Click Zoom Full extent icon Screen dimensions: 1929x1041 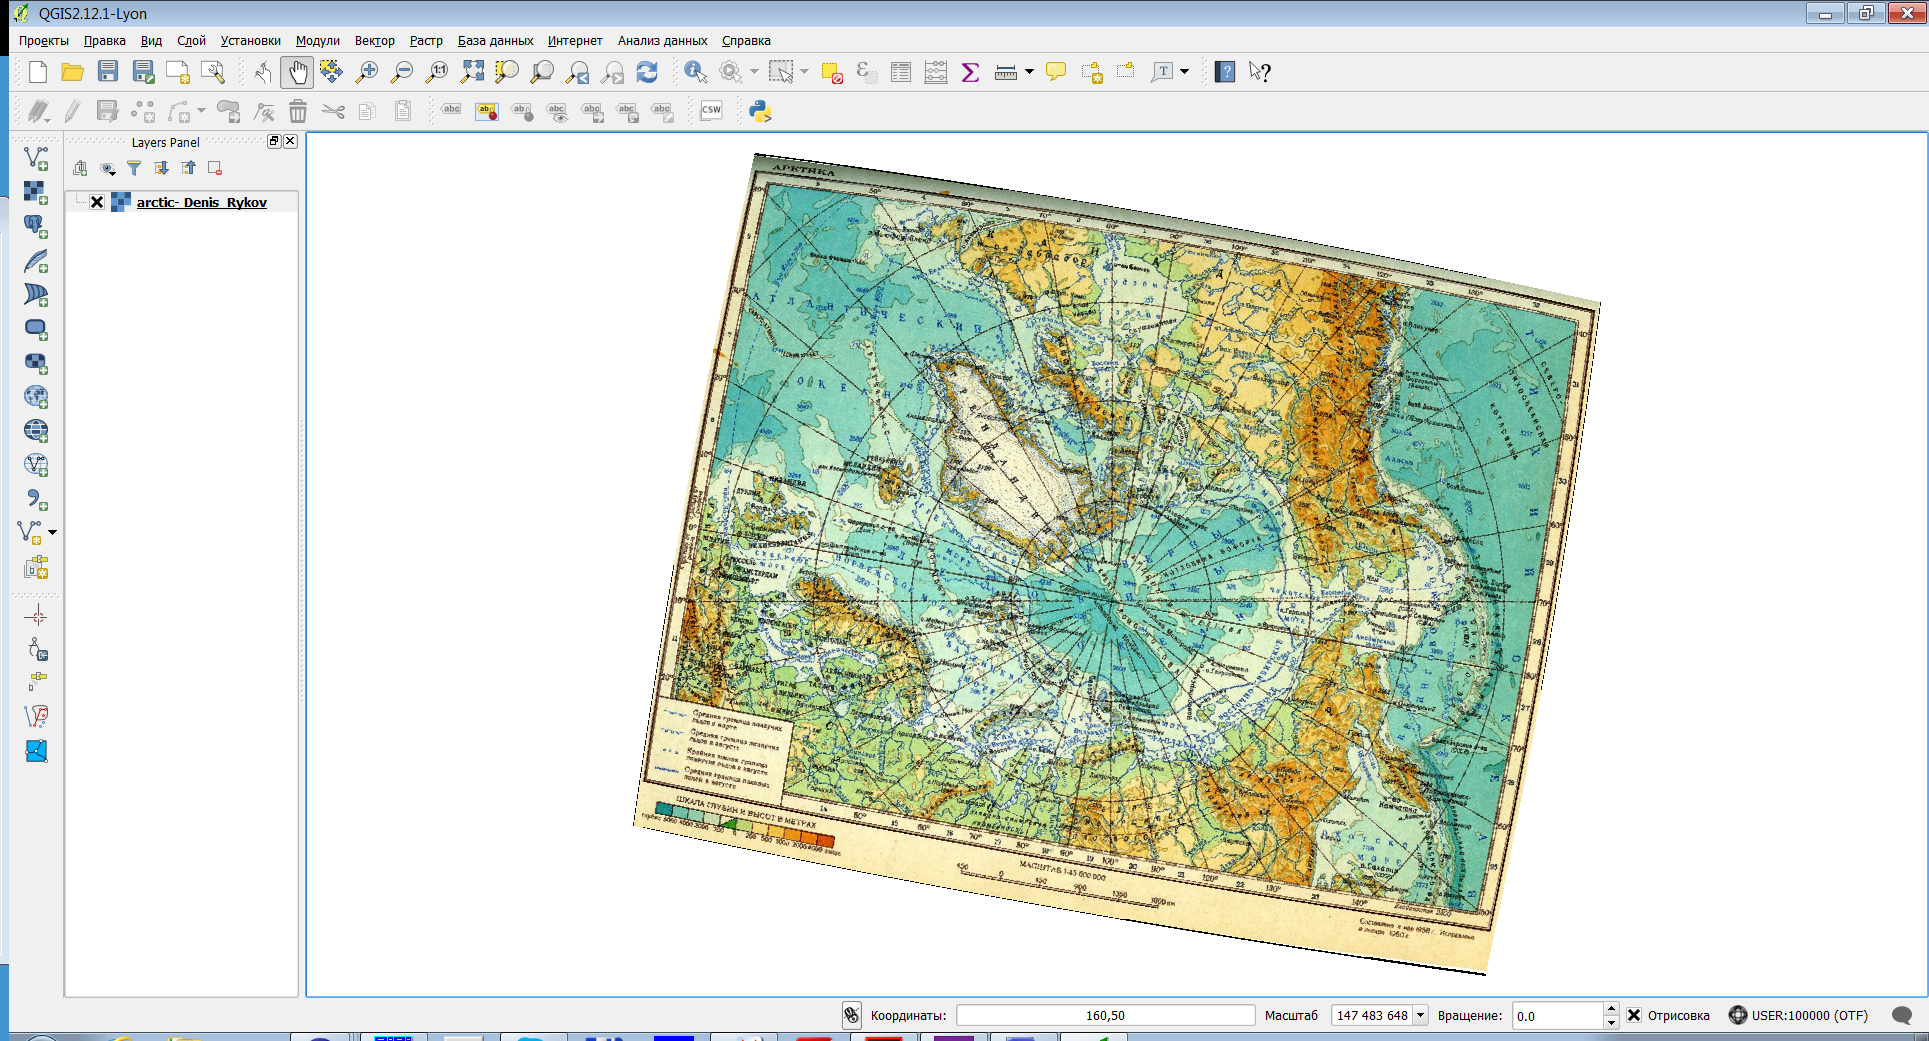[x=472, y=72]
